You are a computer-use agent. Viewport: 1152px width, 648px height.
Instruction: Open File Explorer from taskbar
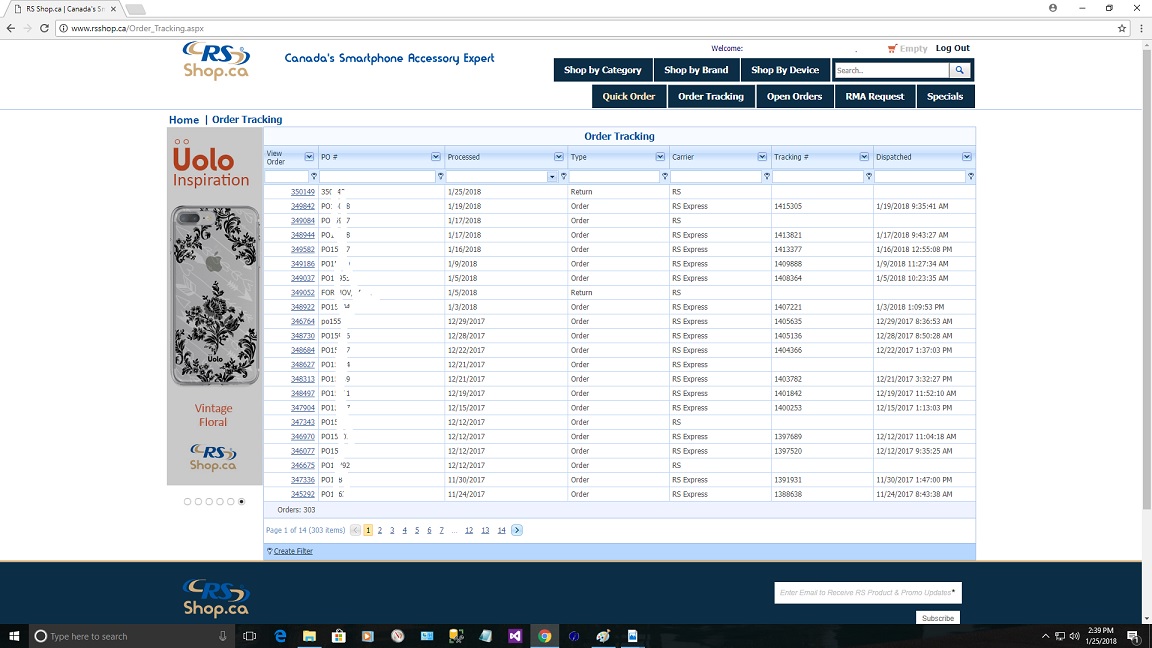pos(309,636)
